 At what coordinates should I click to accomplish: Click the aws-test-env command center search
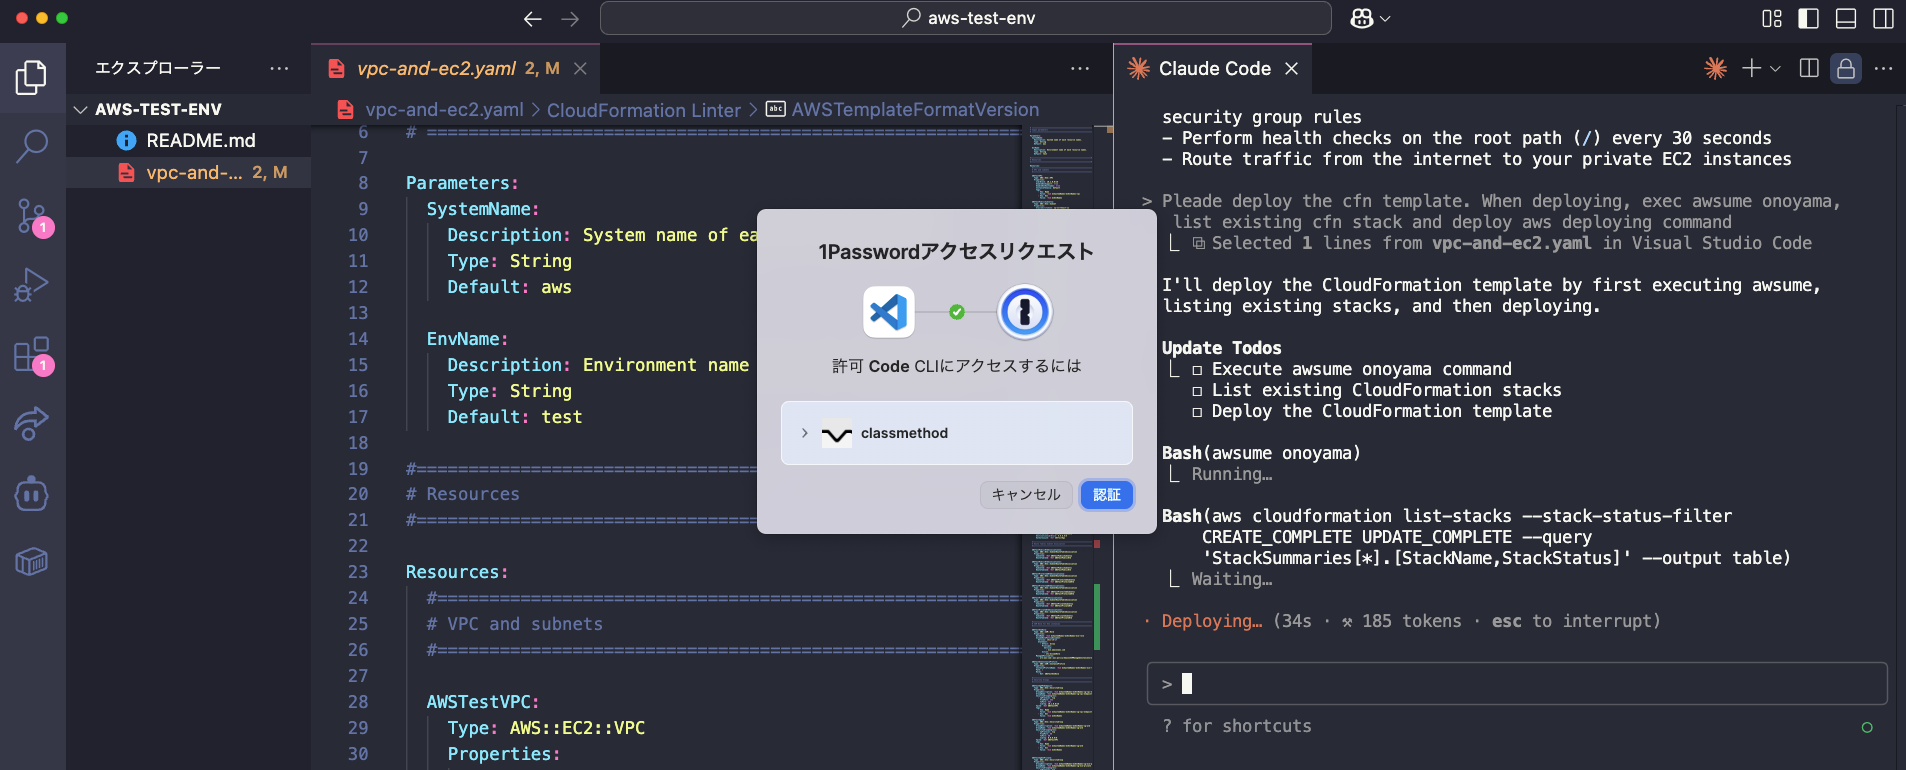[x=966, y=18]
